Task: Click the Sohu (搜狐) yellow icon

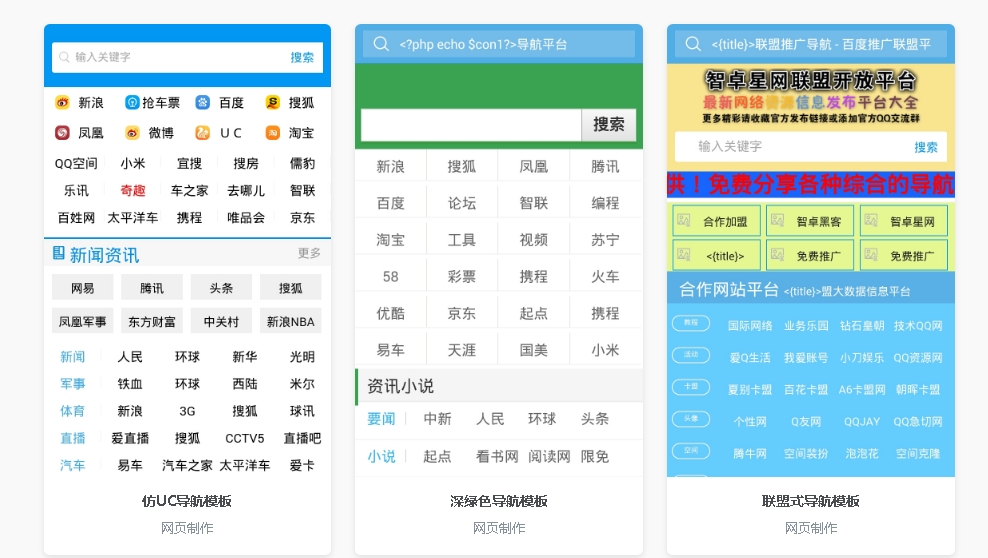Action: click(x=272, y=102)
